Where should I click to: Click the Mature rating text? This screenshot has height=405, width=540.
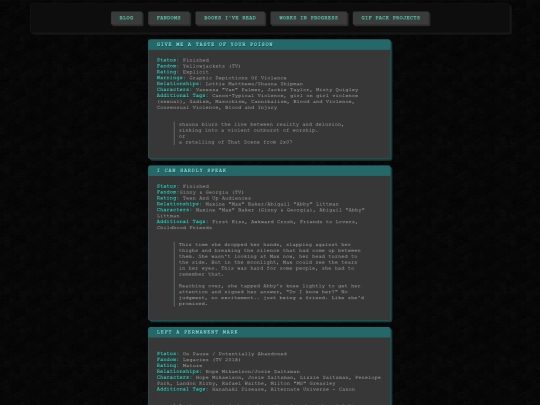pyautogui.click(x=192, y=365)
